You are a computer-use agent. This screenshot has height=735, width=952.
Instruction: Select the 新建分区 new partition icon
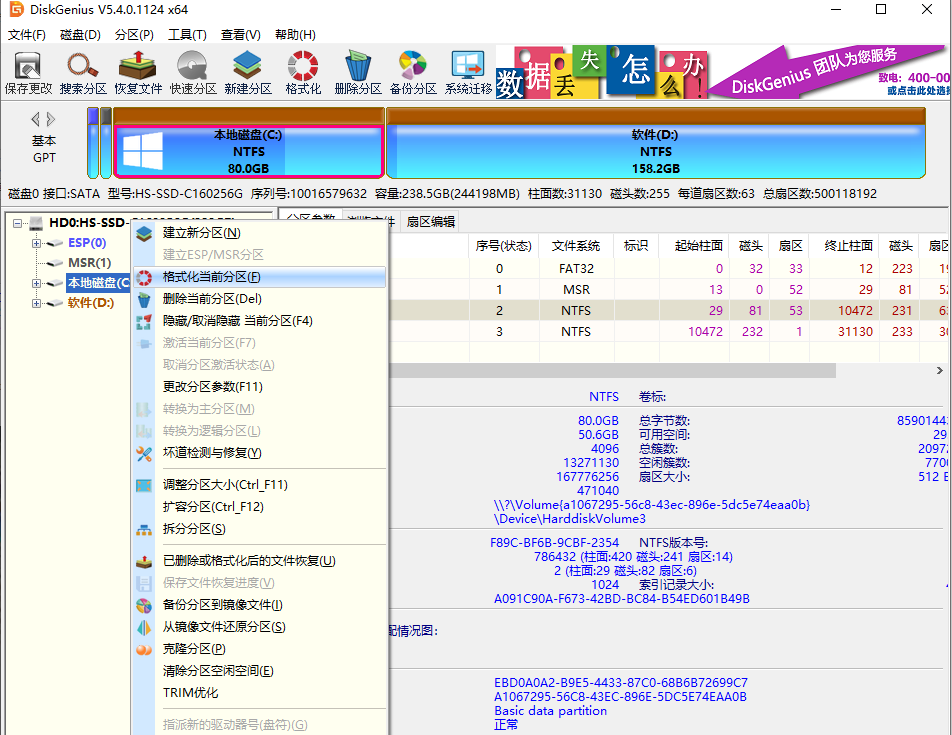click(x=247, y=70)
